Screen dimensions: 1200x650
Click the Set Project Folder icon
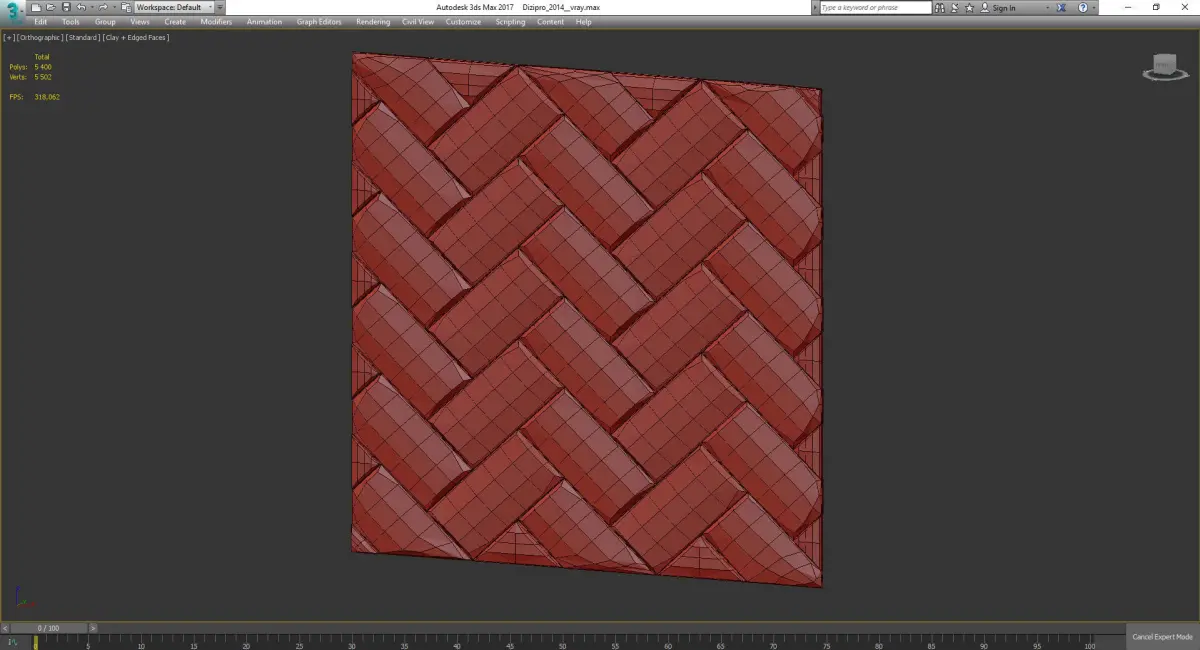[124, 7]
